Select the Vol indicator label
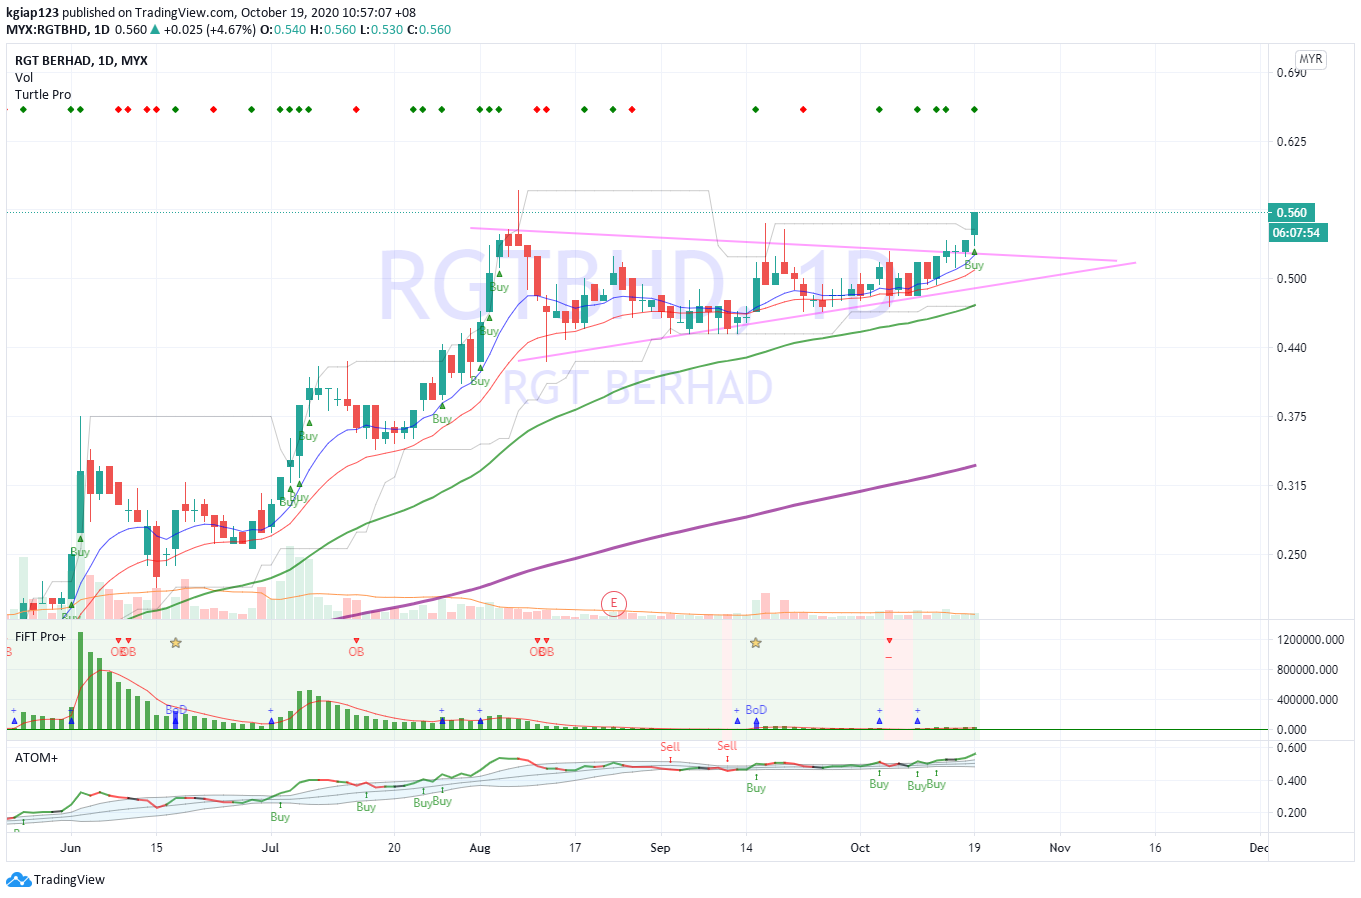1361x898 pixels. coord(24,78)
